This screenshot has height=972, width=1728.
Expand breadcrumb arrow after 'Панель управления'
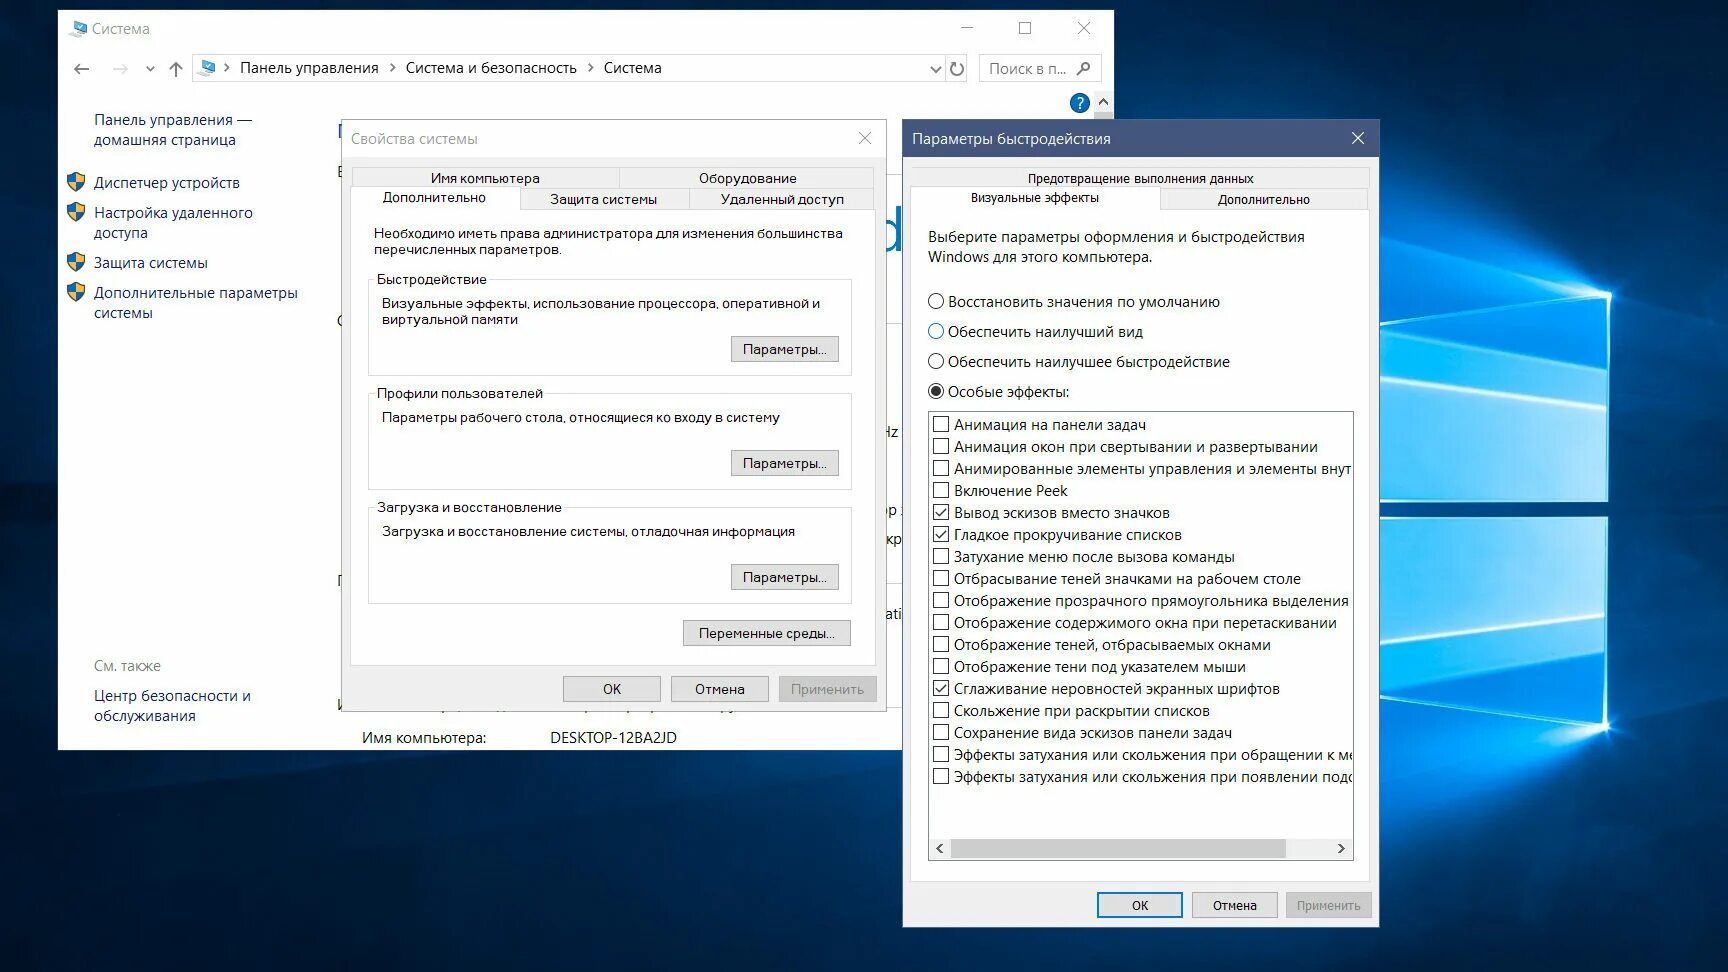click(393, 68)
